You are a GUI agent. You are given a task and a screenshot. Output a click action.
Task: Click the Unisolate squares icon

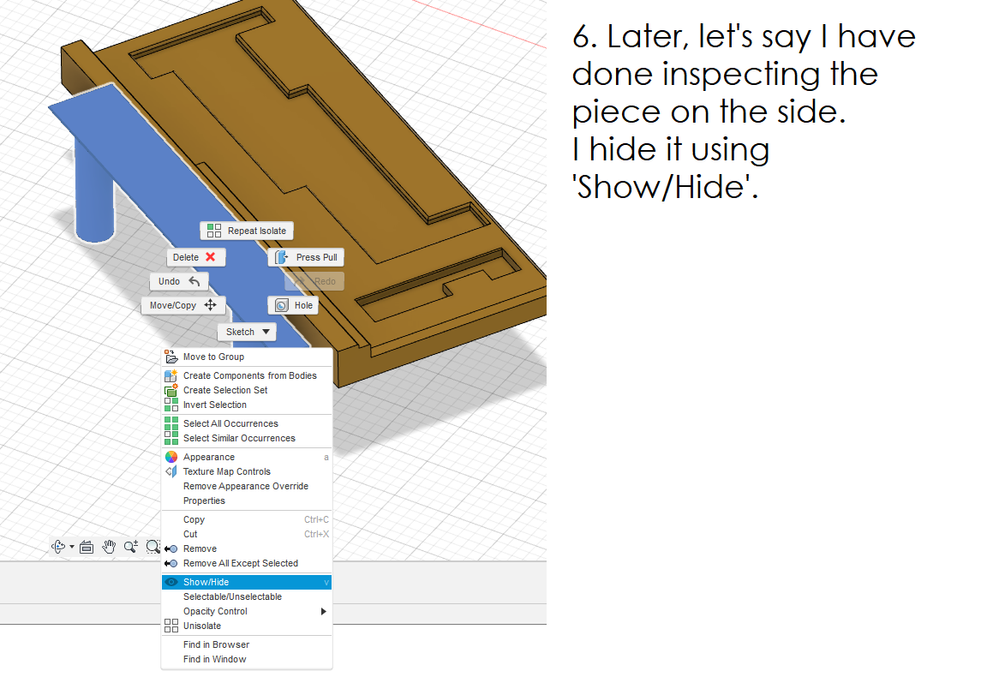[171, 626]
